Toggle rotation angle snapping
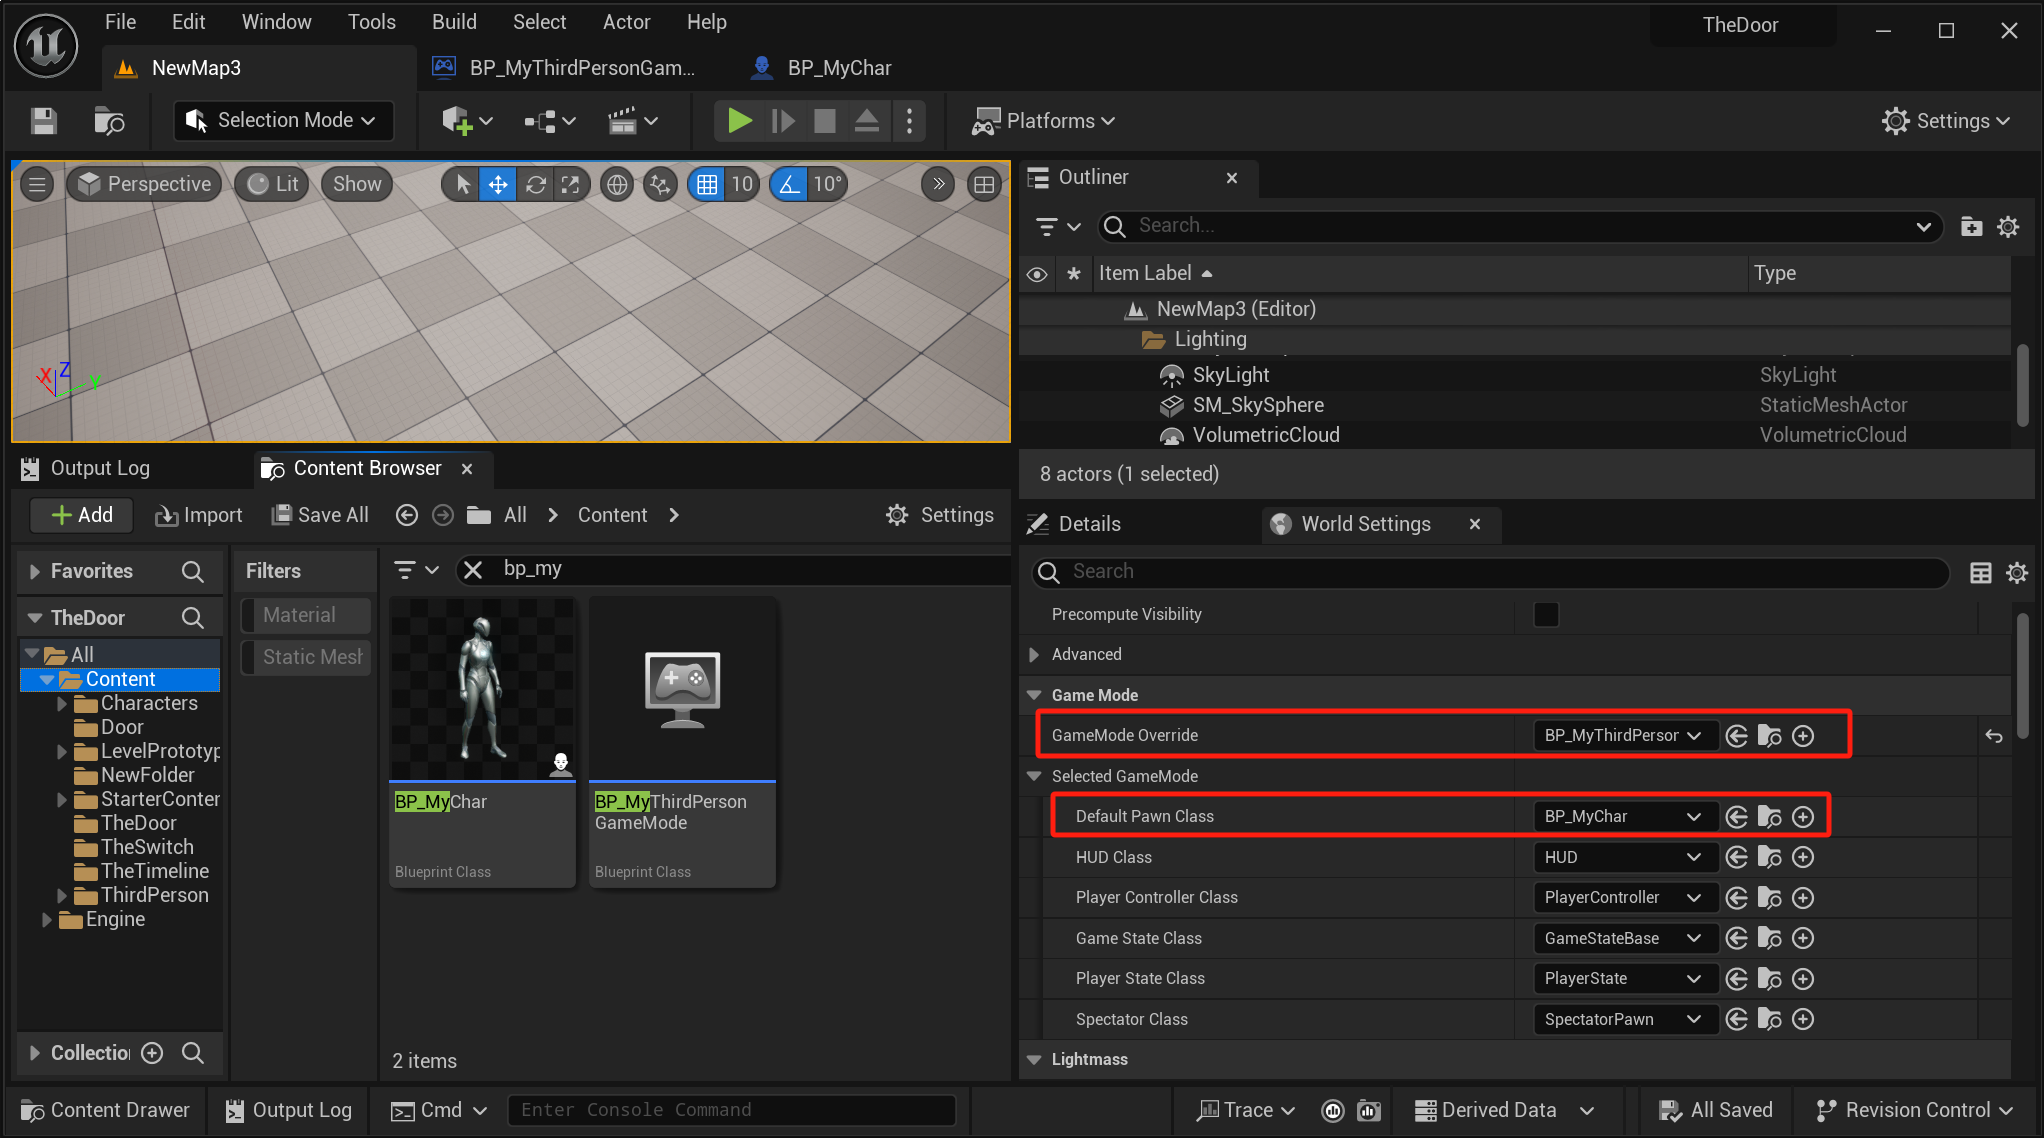Image resolution: width=2044 pixels, height=1138 pixels. [789, 184]
